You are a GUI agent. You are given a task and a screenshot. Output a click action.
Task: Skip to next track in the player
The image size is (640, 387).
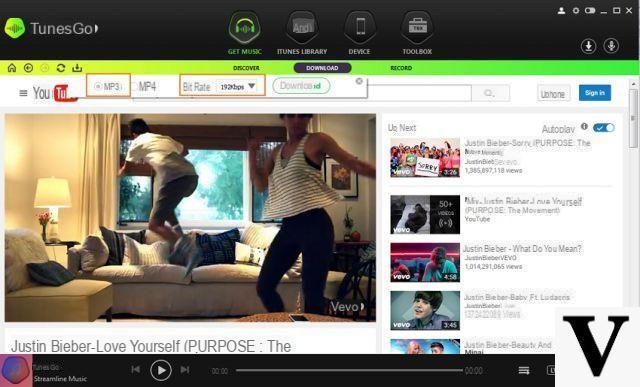185,370
